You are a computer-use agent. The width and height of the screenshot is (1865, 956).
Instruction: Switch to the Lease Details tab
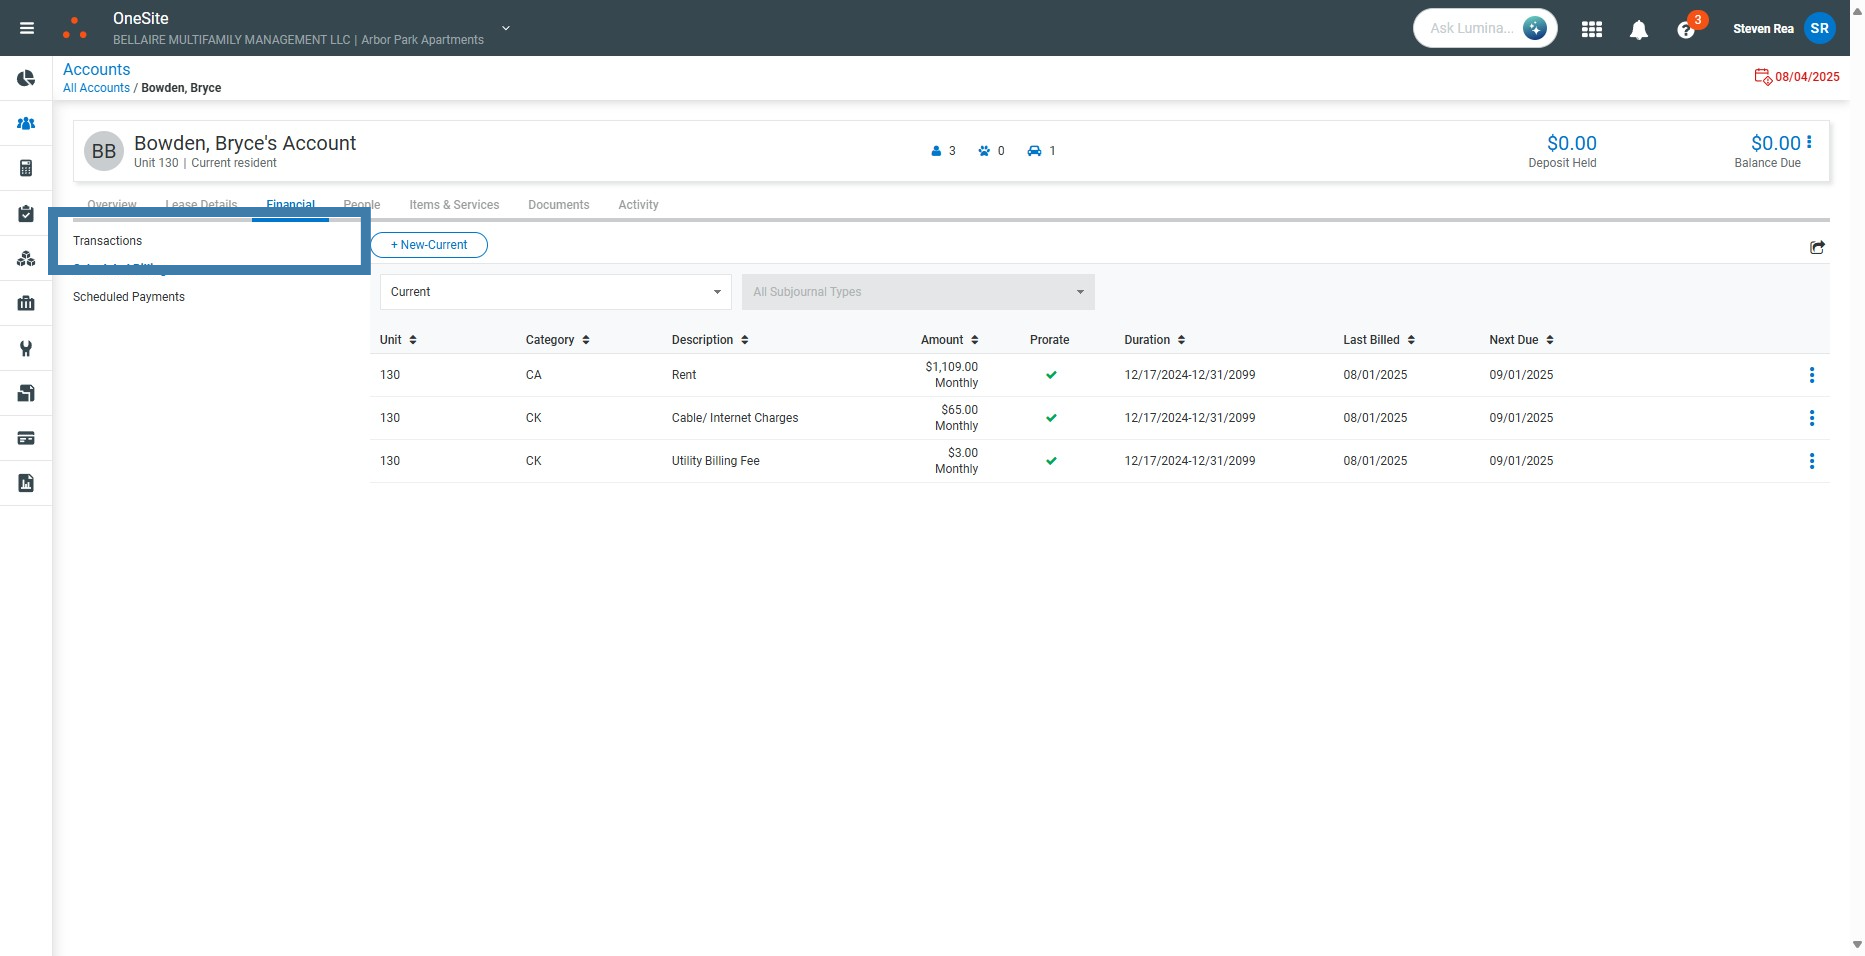click(x=201, y=205)
